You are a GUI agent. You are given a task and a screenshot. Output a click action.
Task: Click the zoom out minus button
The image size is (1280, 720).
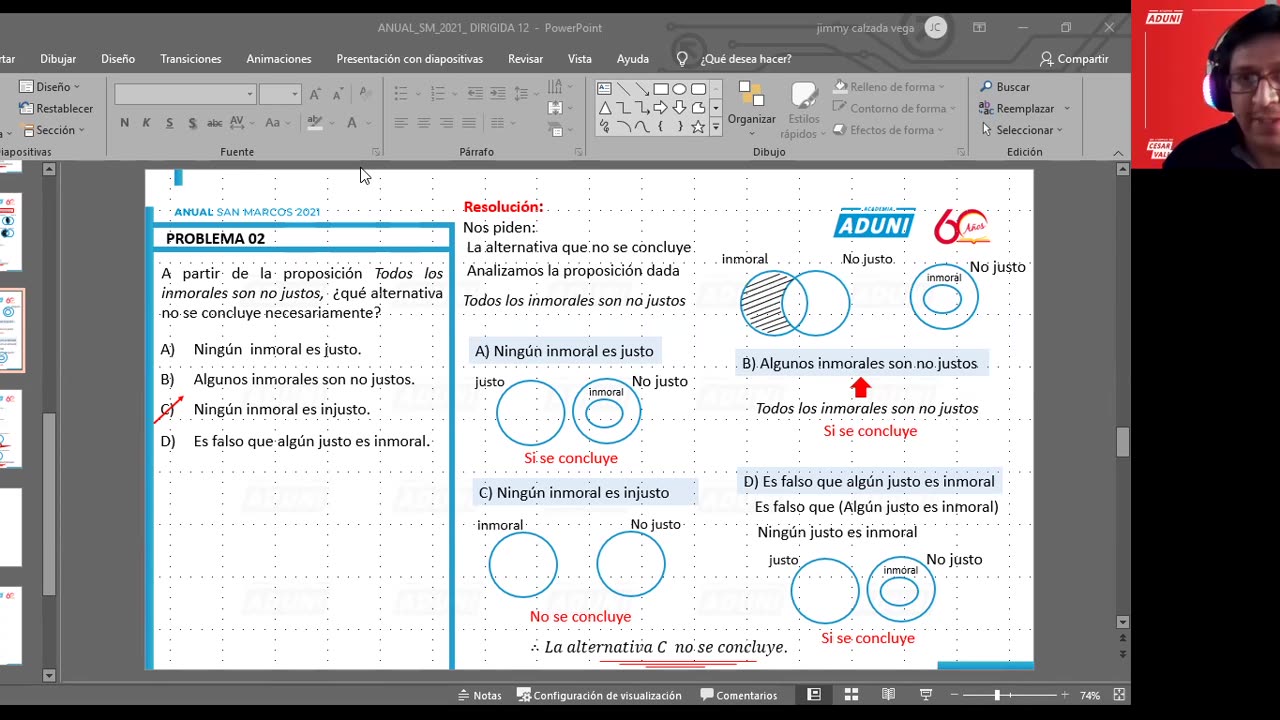pyautogui.click(x=954, y=695)
